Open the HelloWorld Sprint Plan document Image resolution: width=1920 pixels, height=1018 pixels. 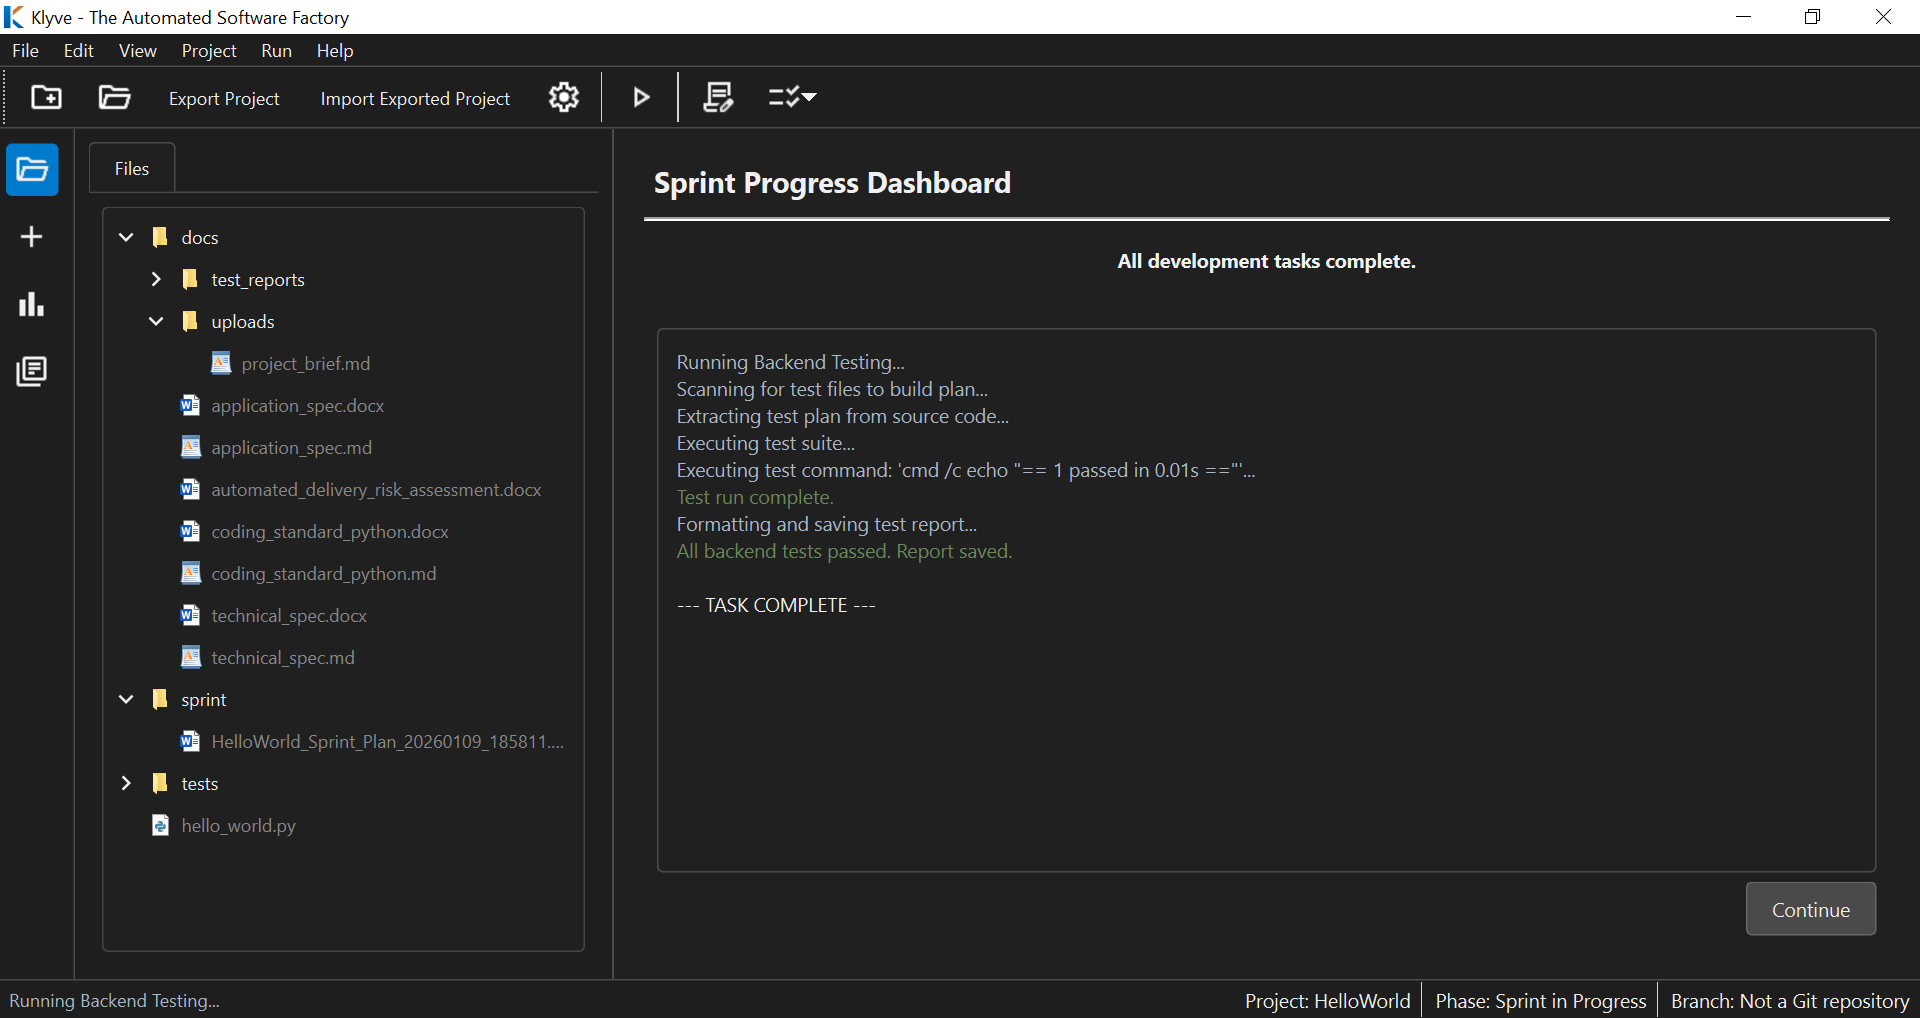click(x=386, y=741)
